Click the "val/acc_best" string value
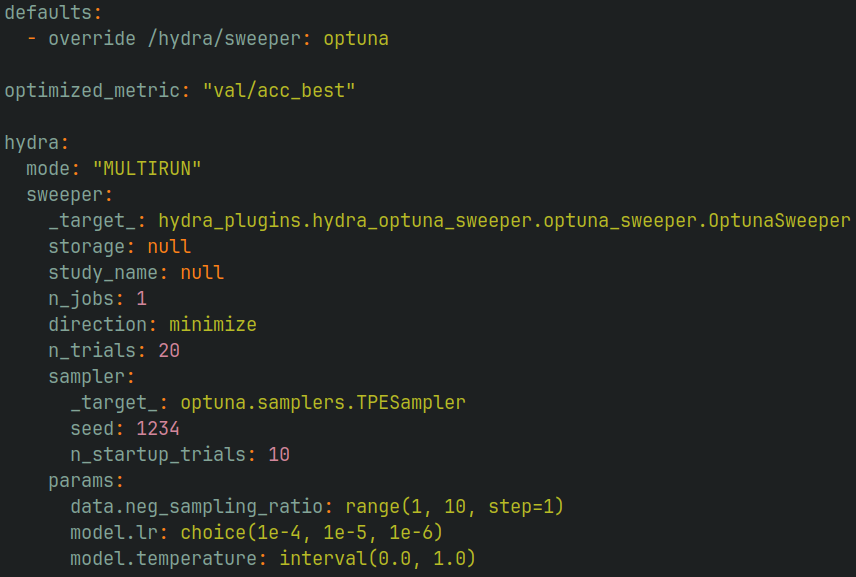Image resolution: width=856 pixels, height=577 pixels. click(279, 91)
